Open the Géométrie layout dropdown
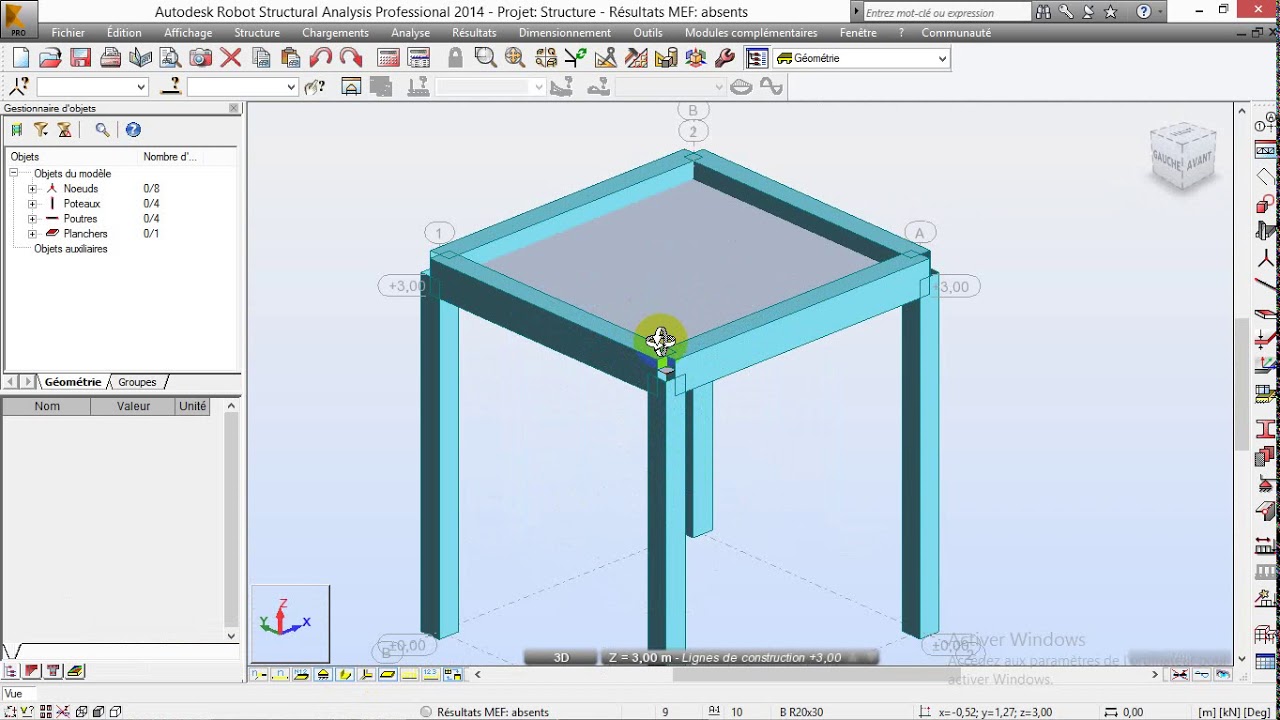Screen dimensions: 1280x720 click(x=942, y=59)
